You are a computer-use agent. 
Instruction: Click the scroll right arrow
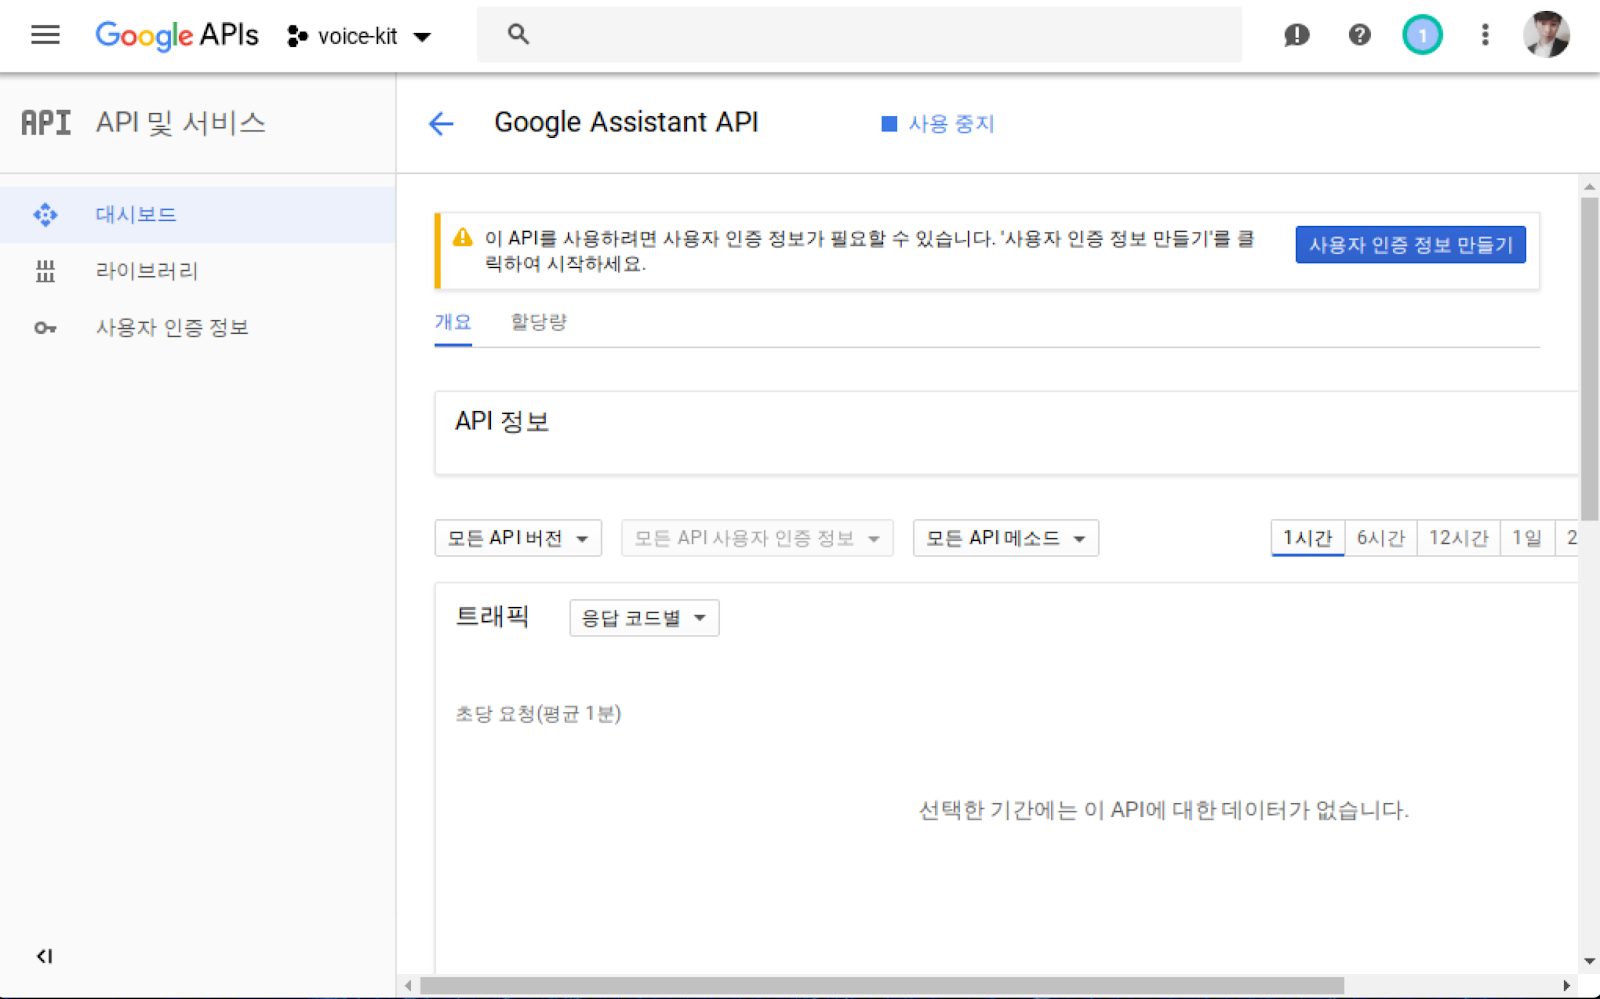(x=1566, y=985)
